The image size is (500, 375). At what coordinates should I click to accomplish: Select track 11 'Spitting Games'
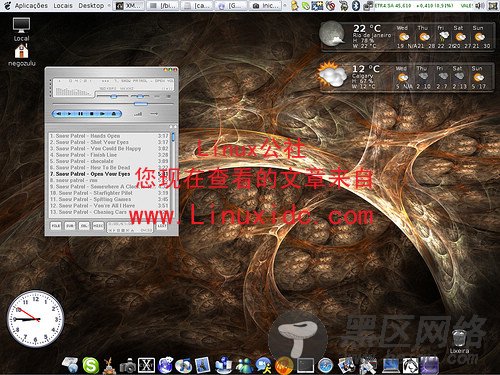click(109, 199)
